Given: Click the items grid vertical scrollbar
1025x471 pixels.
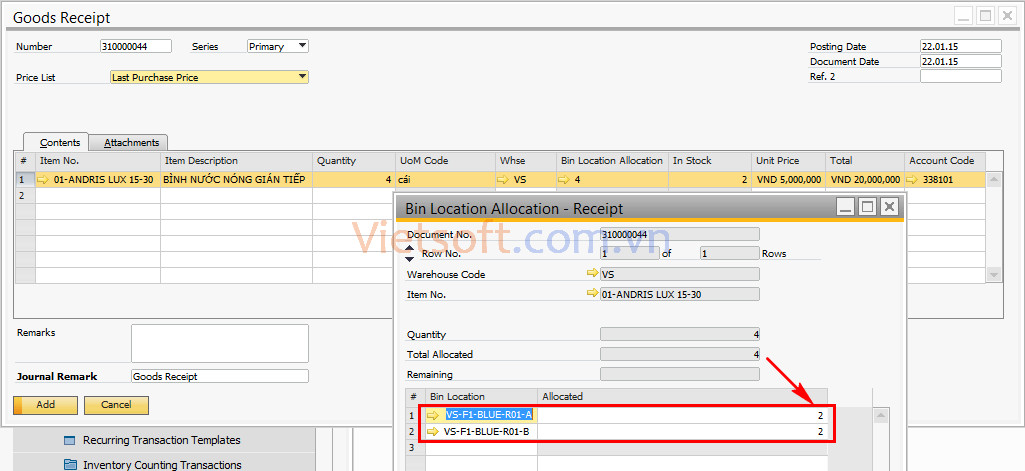Looking at the screenshot, I should pyautogui.click(x=994, y=227).
